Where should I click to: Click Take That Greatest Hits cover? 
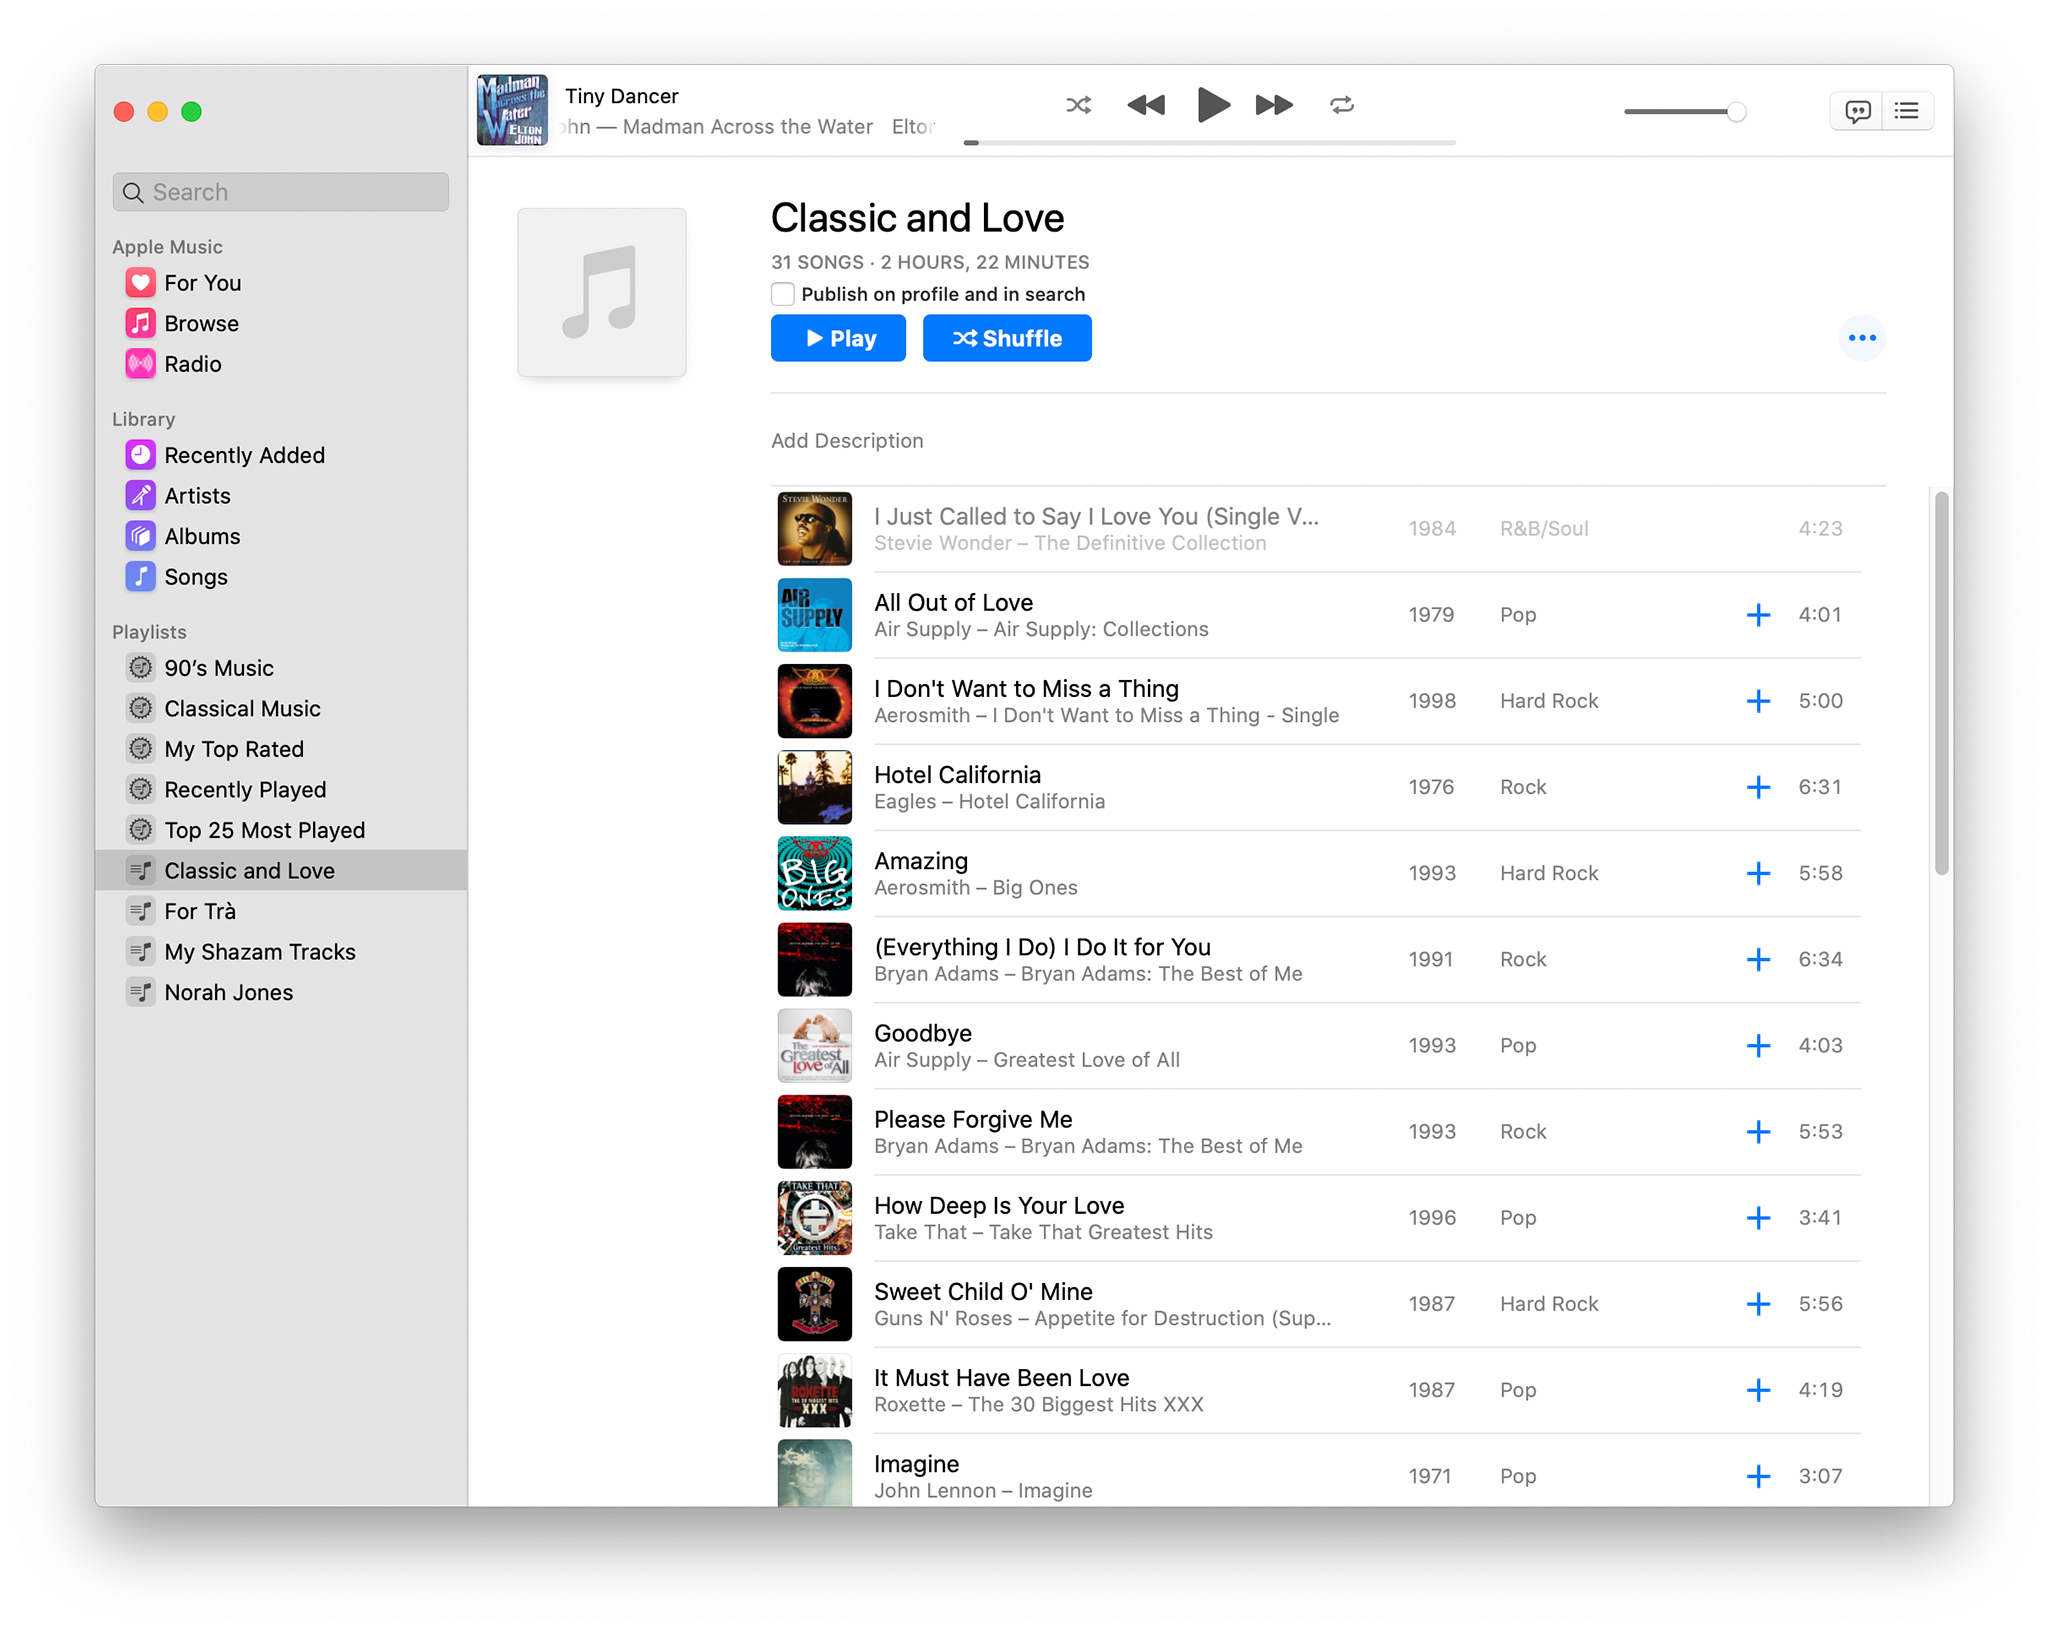(815, 1218)
